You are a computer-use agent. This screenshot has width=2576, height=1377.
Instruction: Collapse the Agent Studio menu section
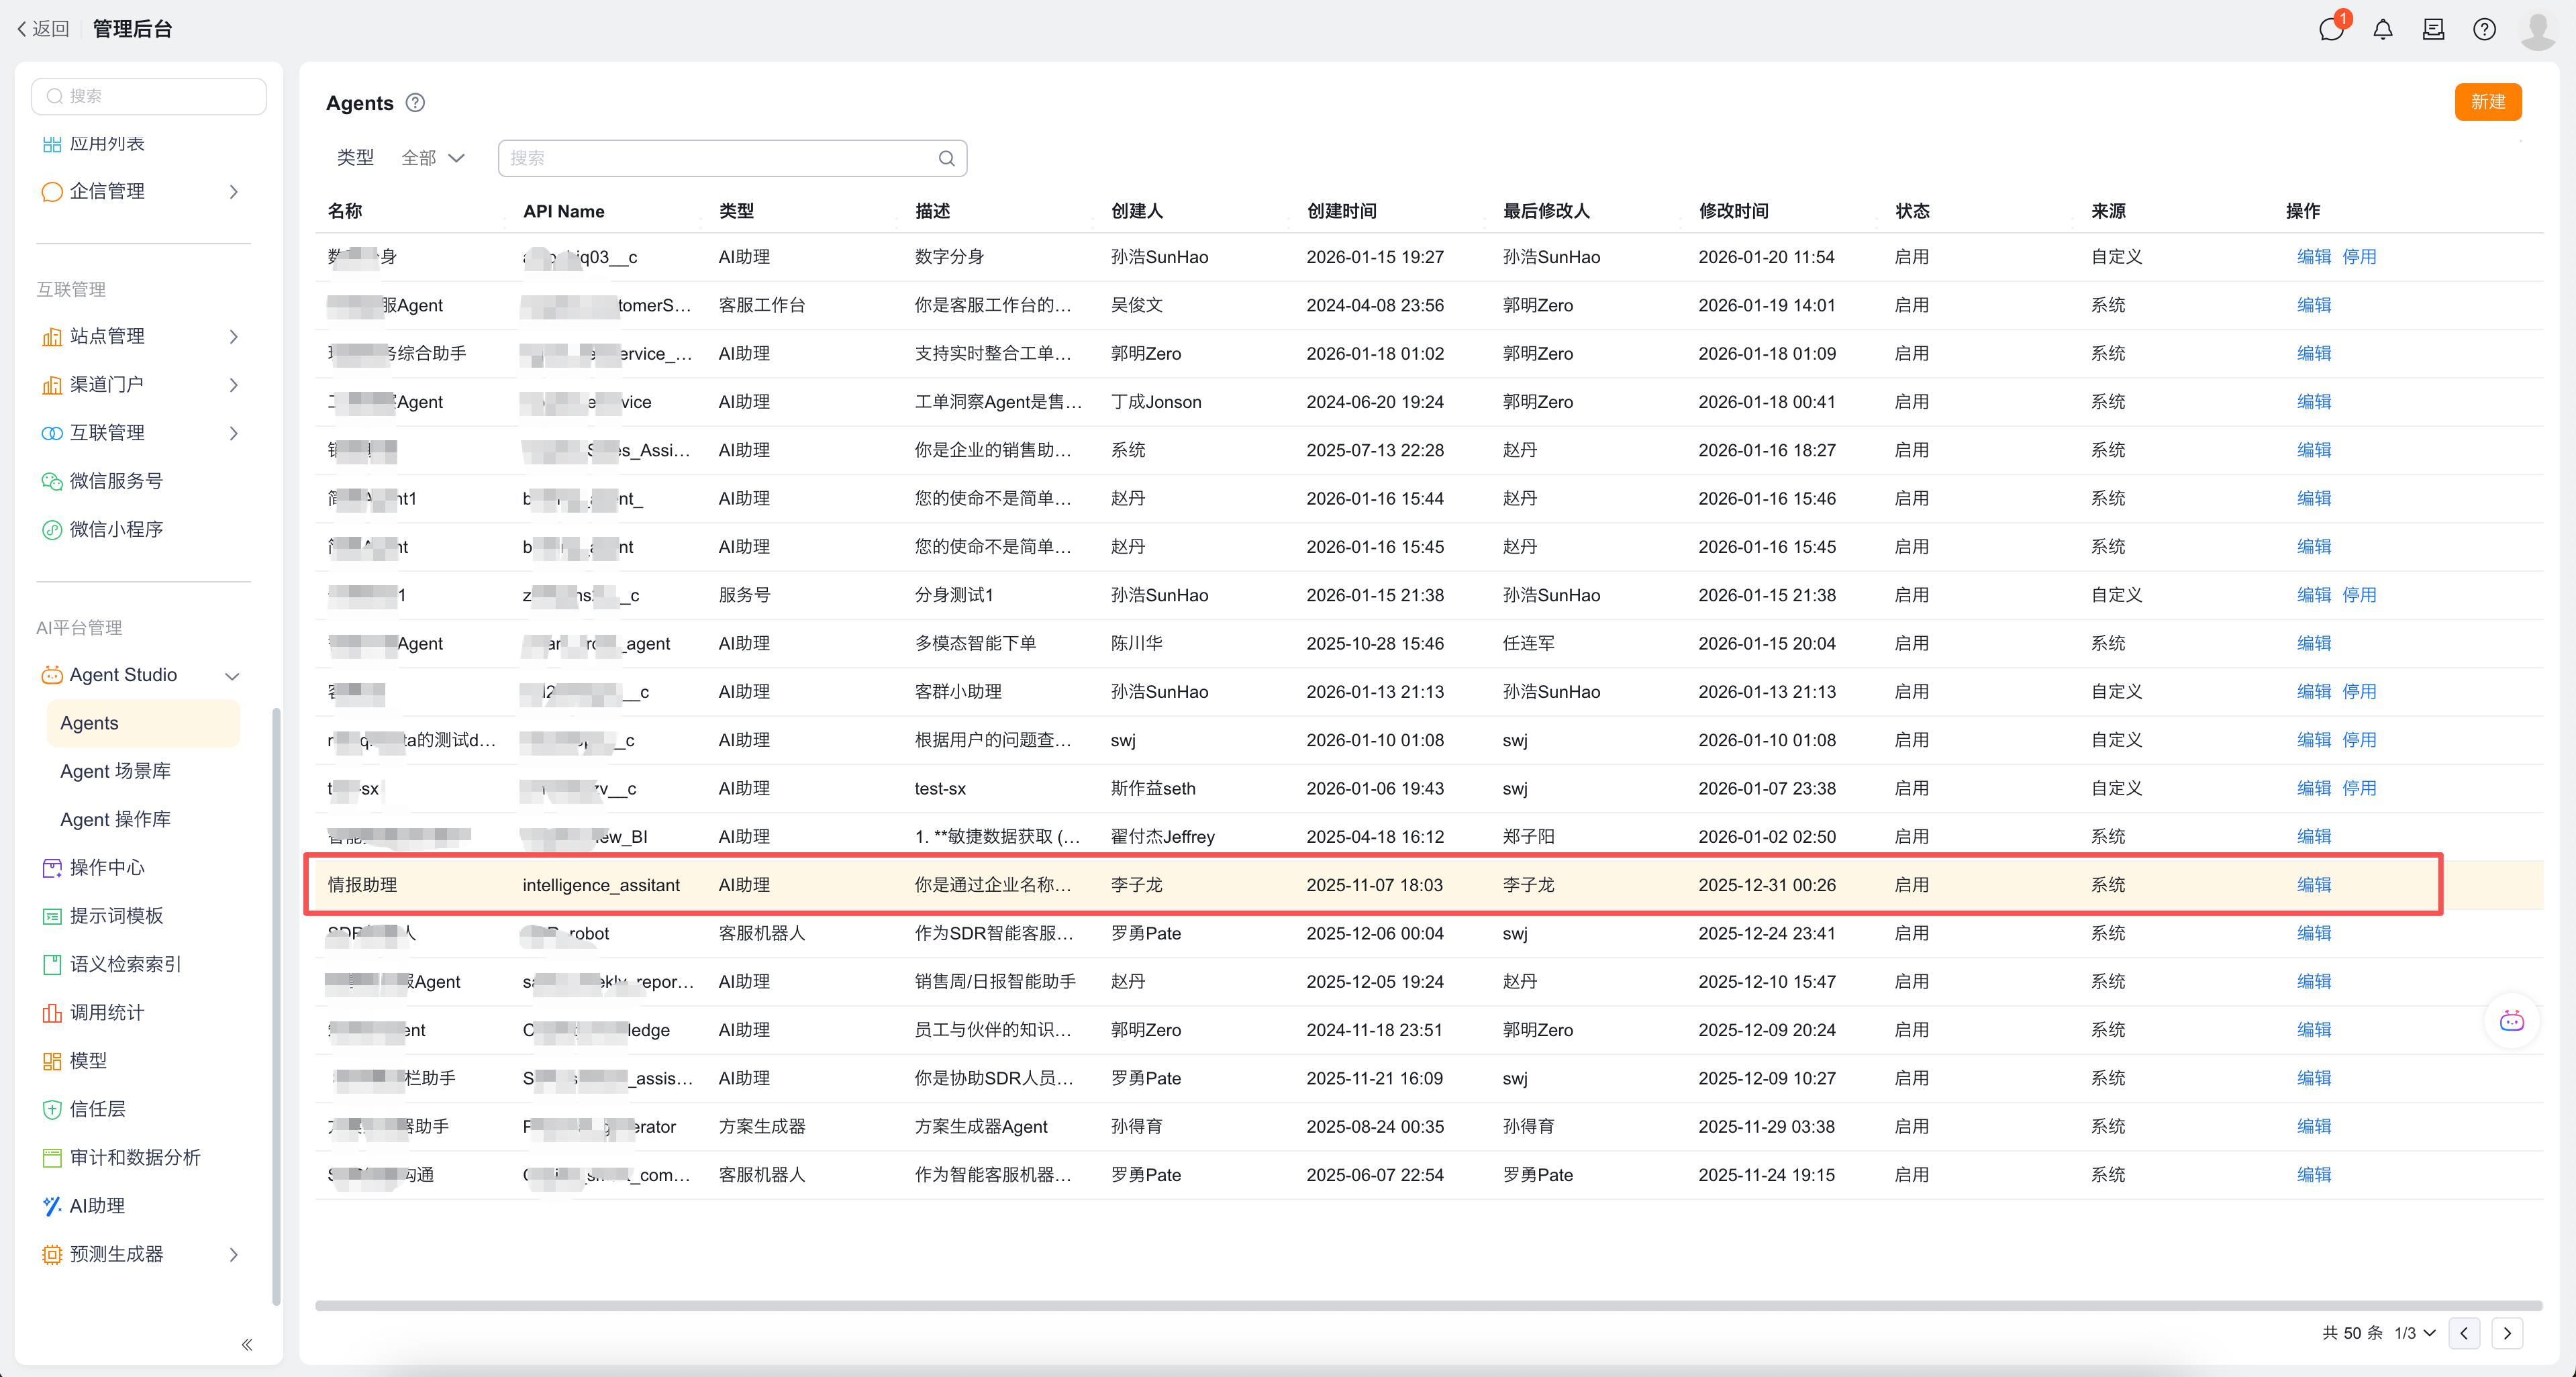232,676
